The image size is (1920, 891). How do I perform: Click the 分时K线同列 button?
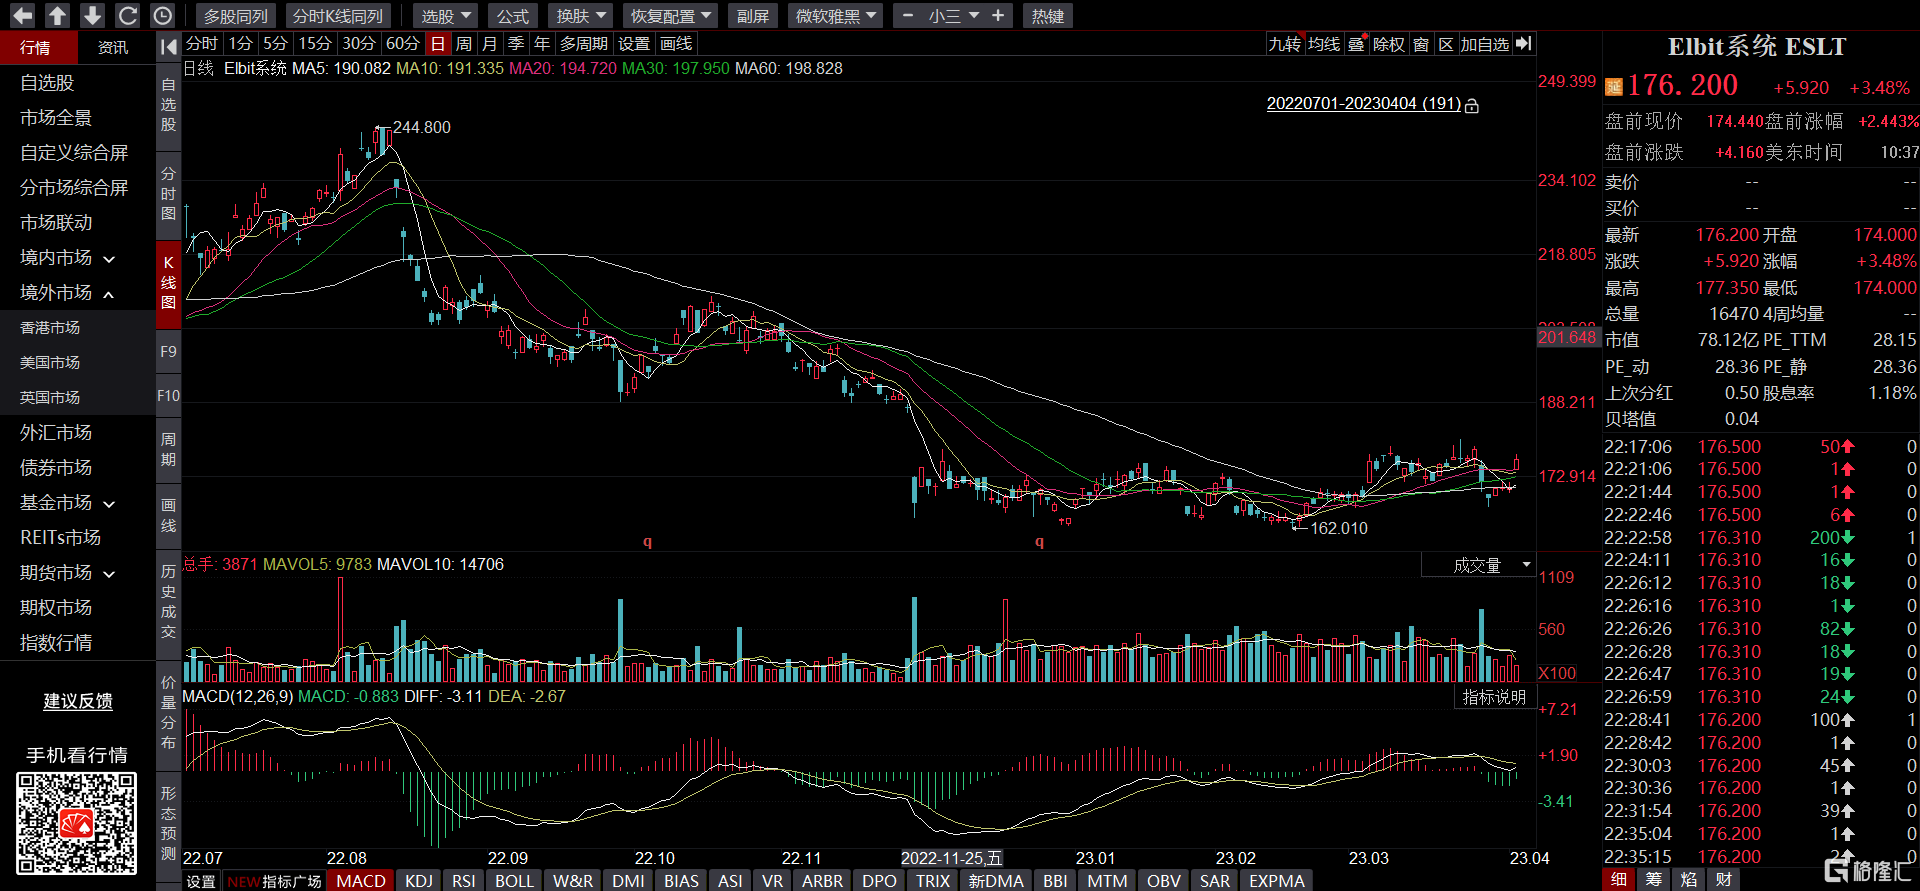[x=338, y=16]
